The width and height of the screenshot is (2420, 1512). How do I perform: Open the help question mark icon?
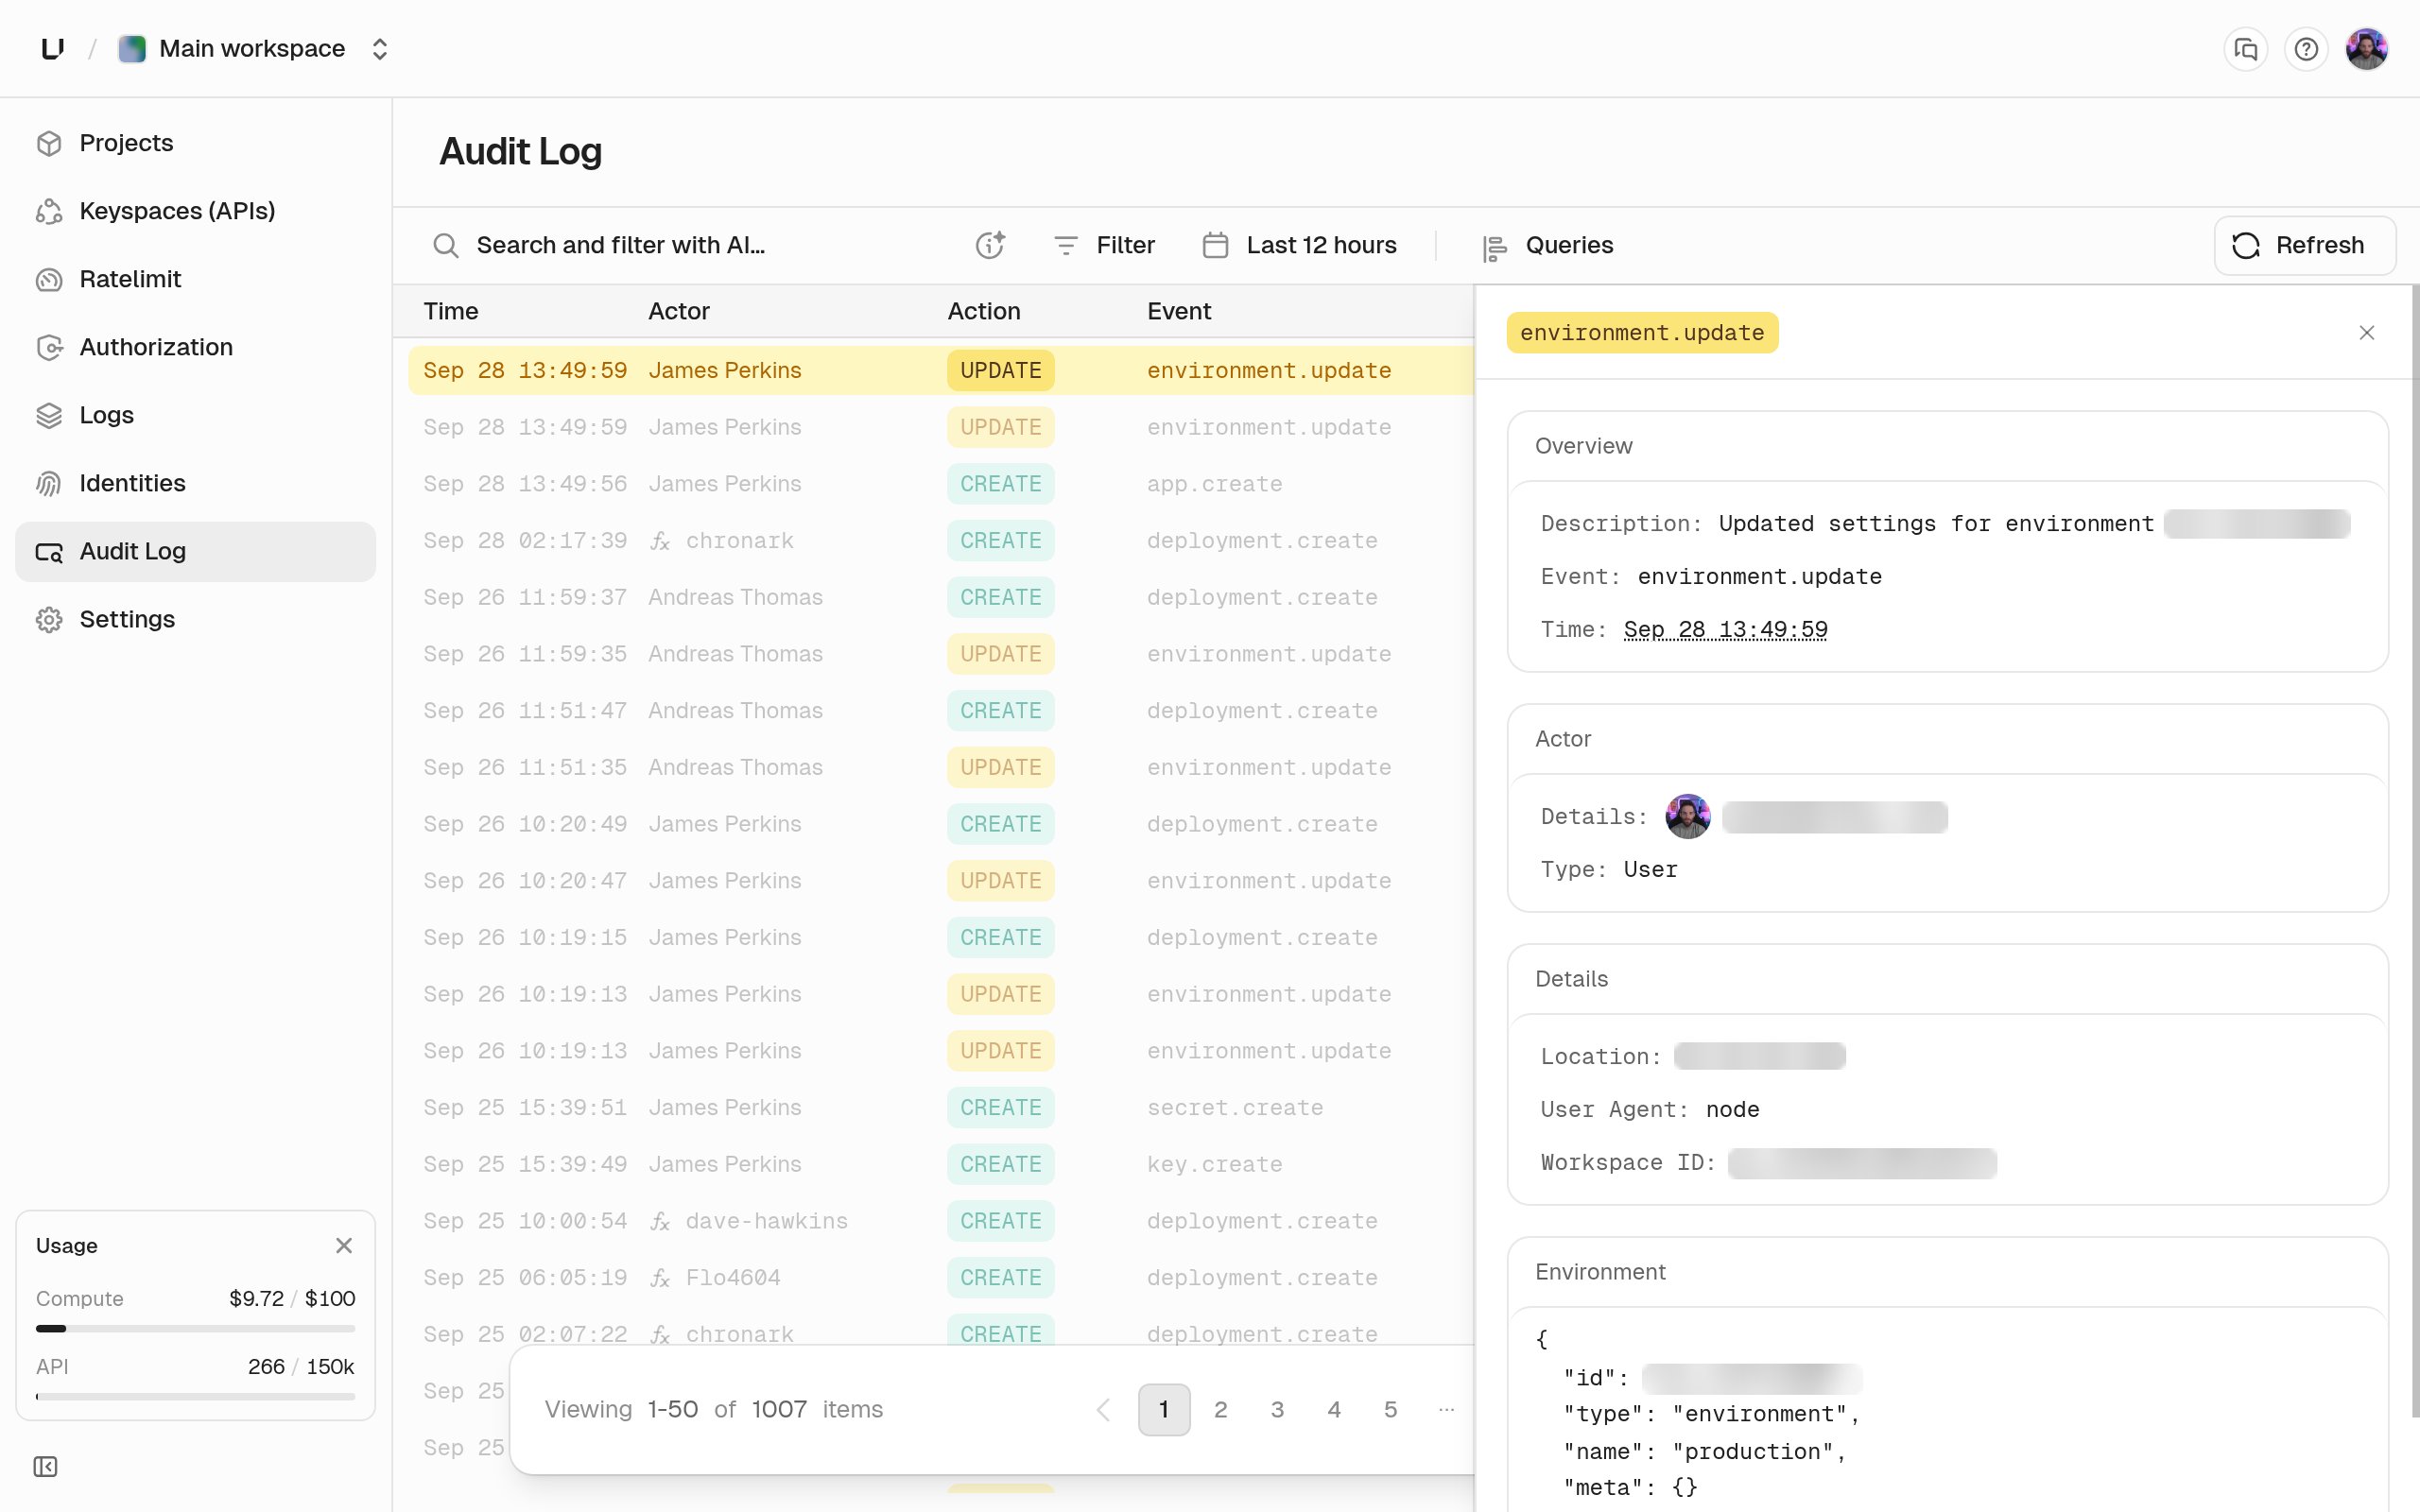click(2306, 48)
